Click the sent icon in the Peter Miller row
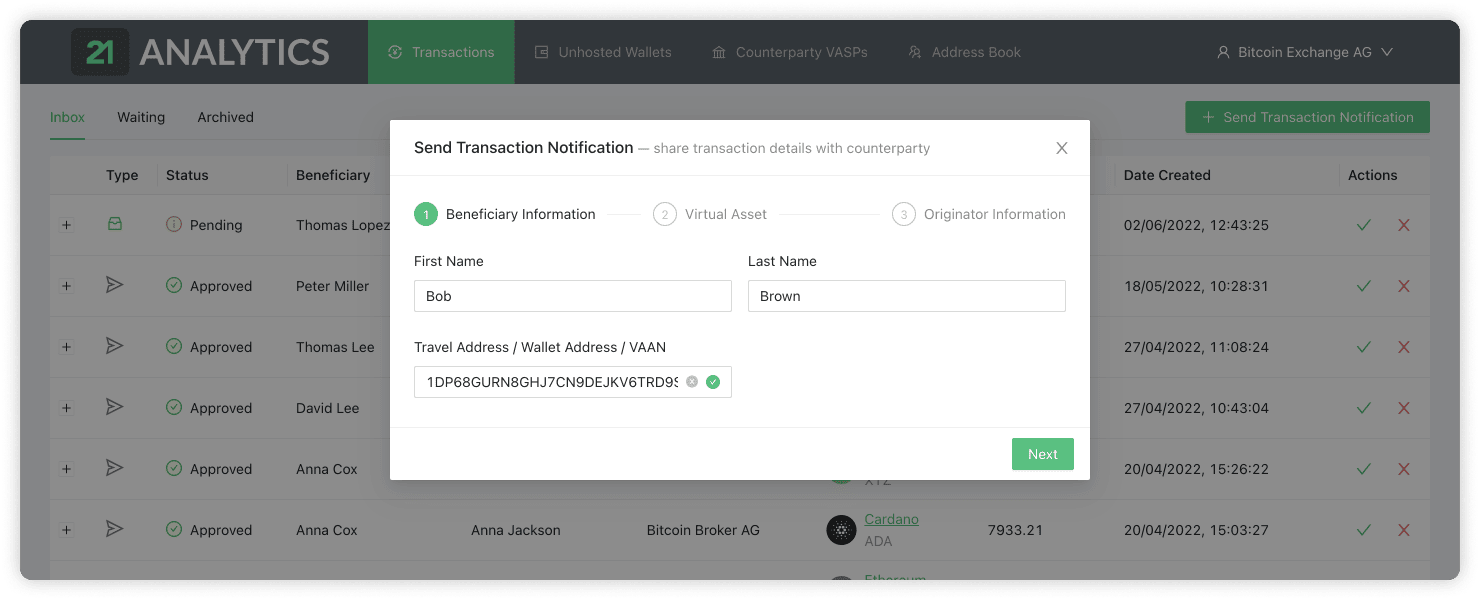The image size is (1480, 600). tap(115, 286)
